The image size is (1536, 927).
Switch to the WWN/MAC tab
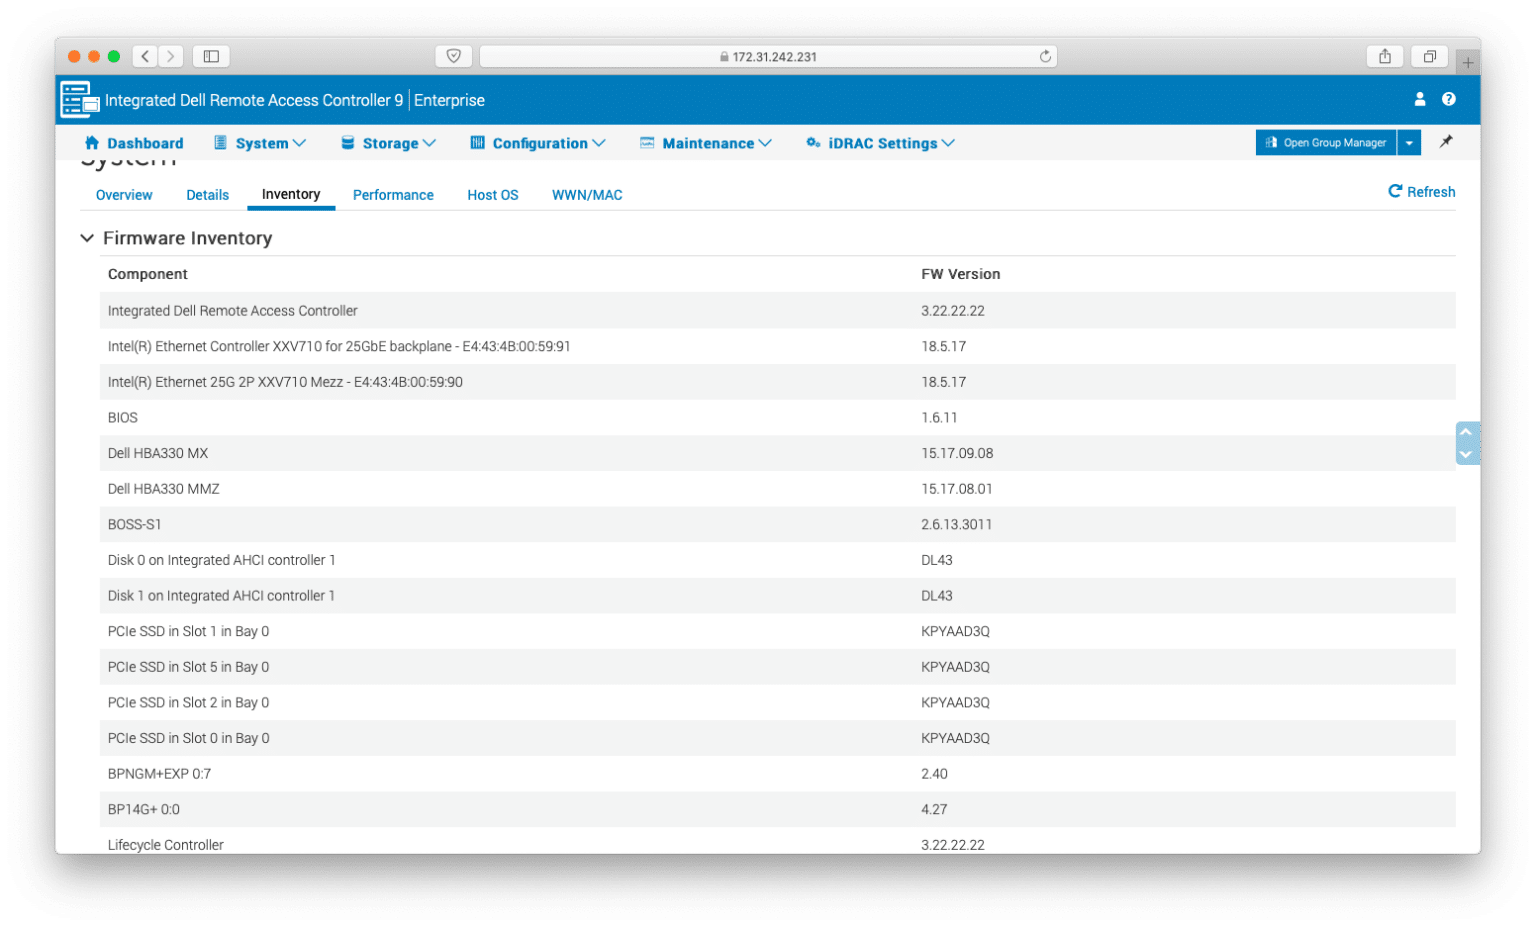click(587, 195)
